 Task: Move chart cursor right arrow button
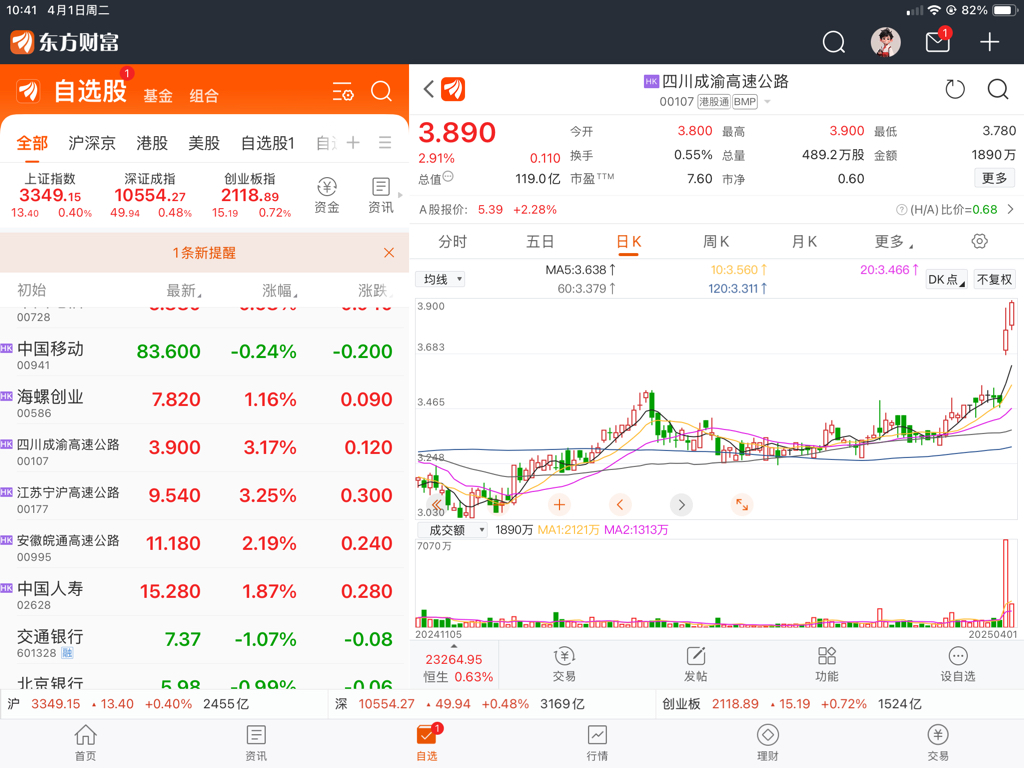click(x=681, y=505)
